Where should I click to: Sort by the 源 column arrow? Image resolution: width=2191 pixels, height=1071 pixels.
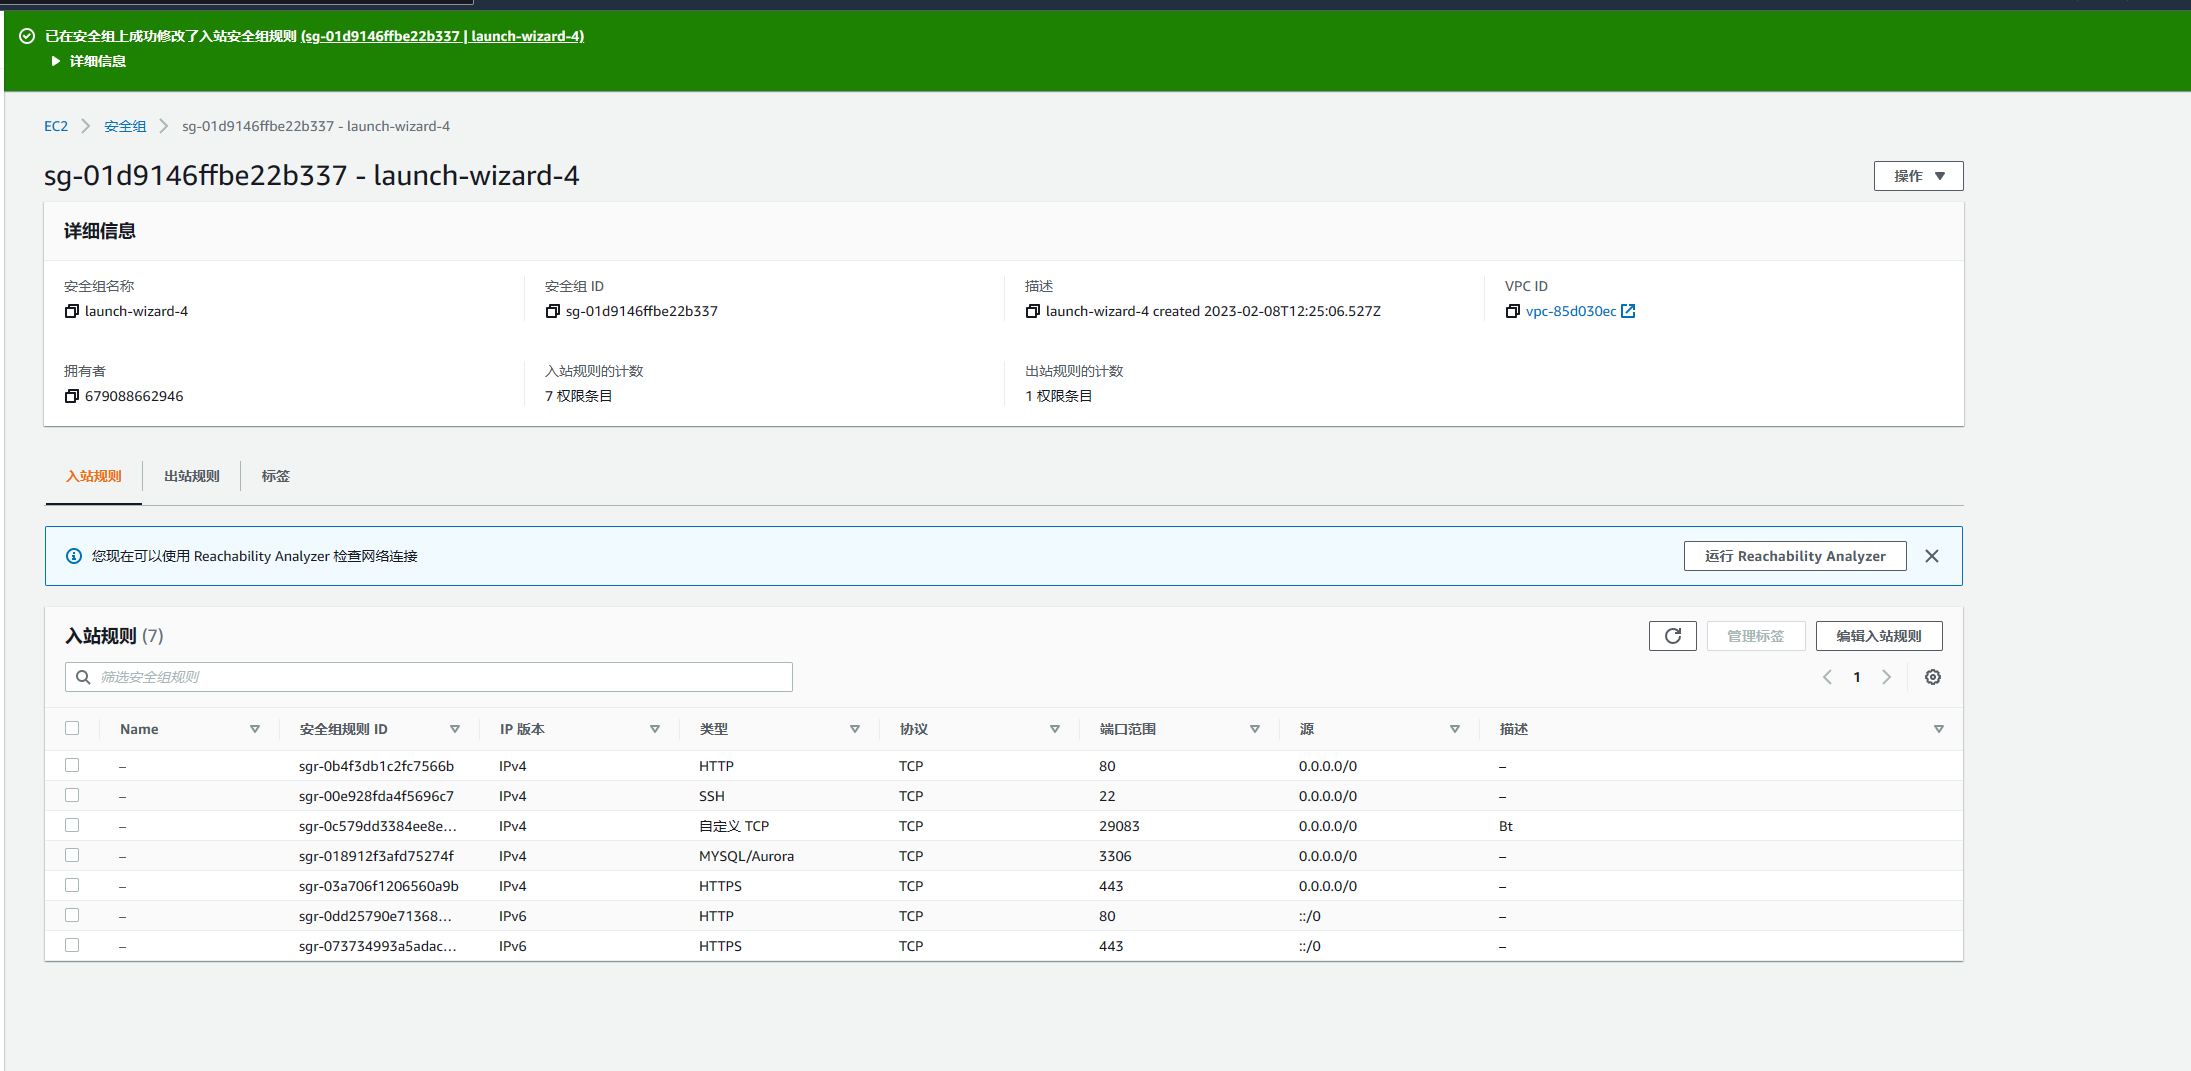tap(1455, 729)
